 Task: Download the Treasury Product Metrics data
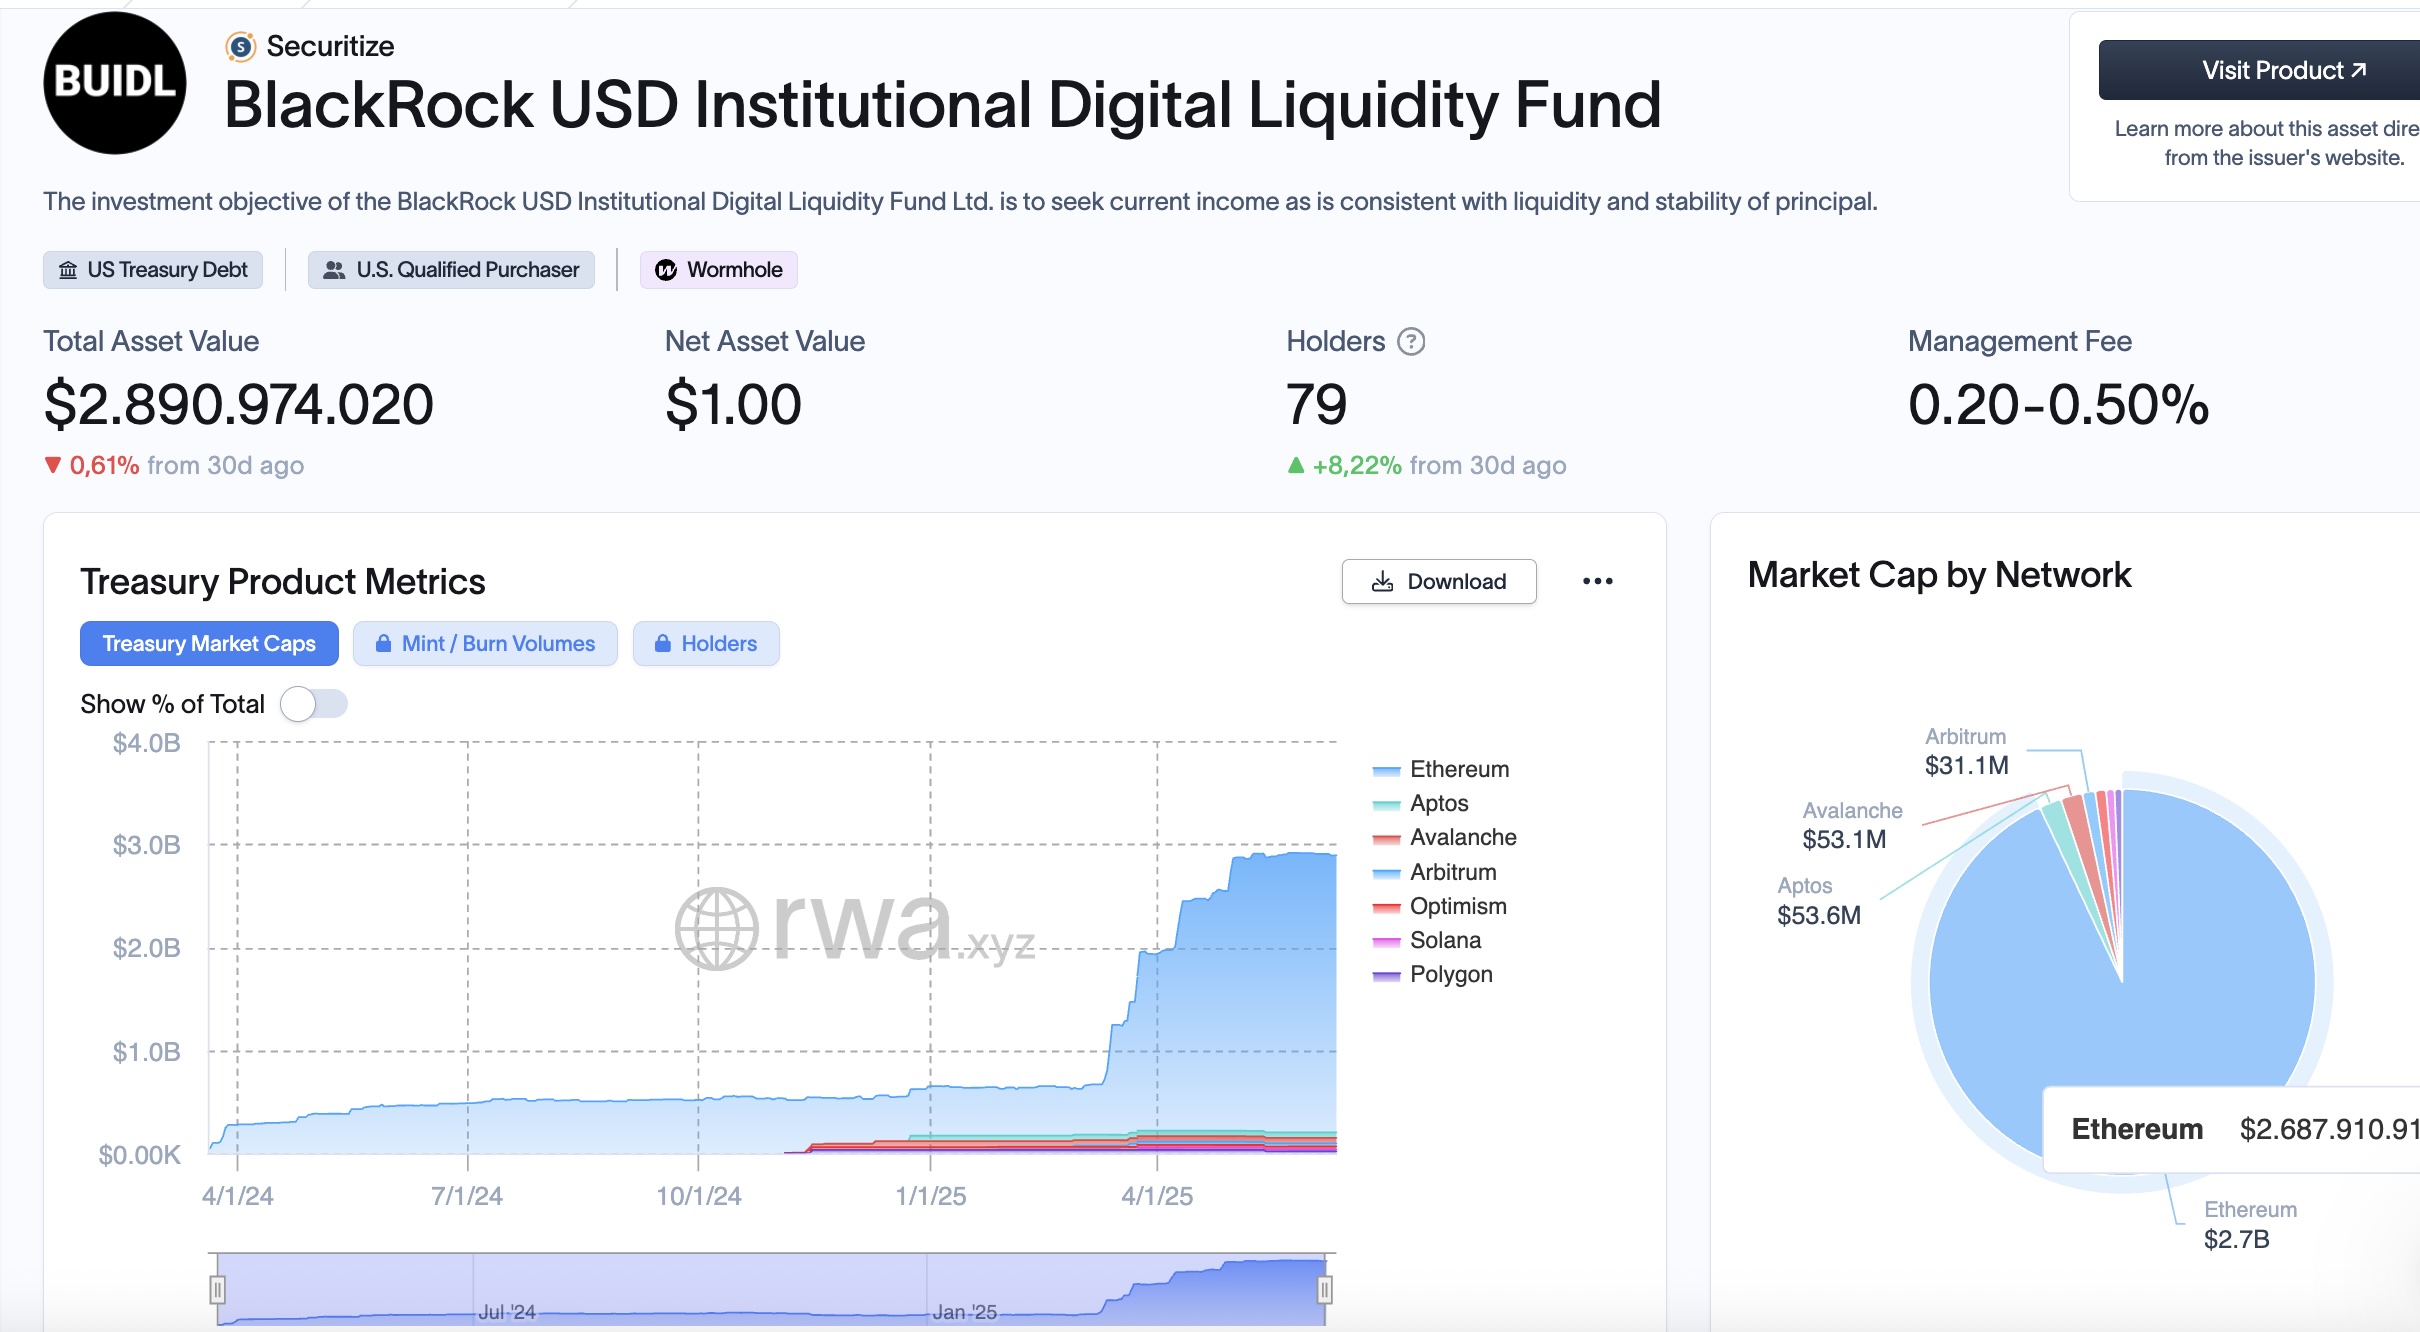coord(1439,582)
